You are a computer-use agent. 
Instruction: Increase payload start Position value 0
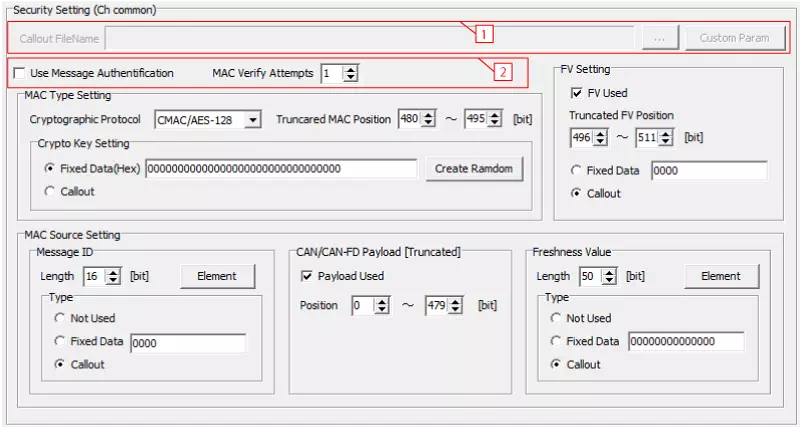click(382, 301)
